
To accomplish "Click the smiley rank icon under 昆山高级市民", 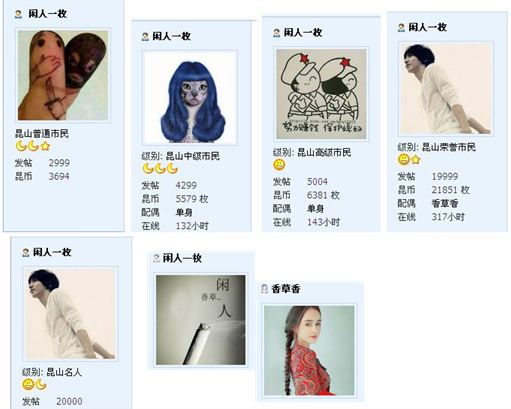I will [279, 165].
